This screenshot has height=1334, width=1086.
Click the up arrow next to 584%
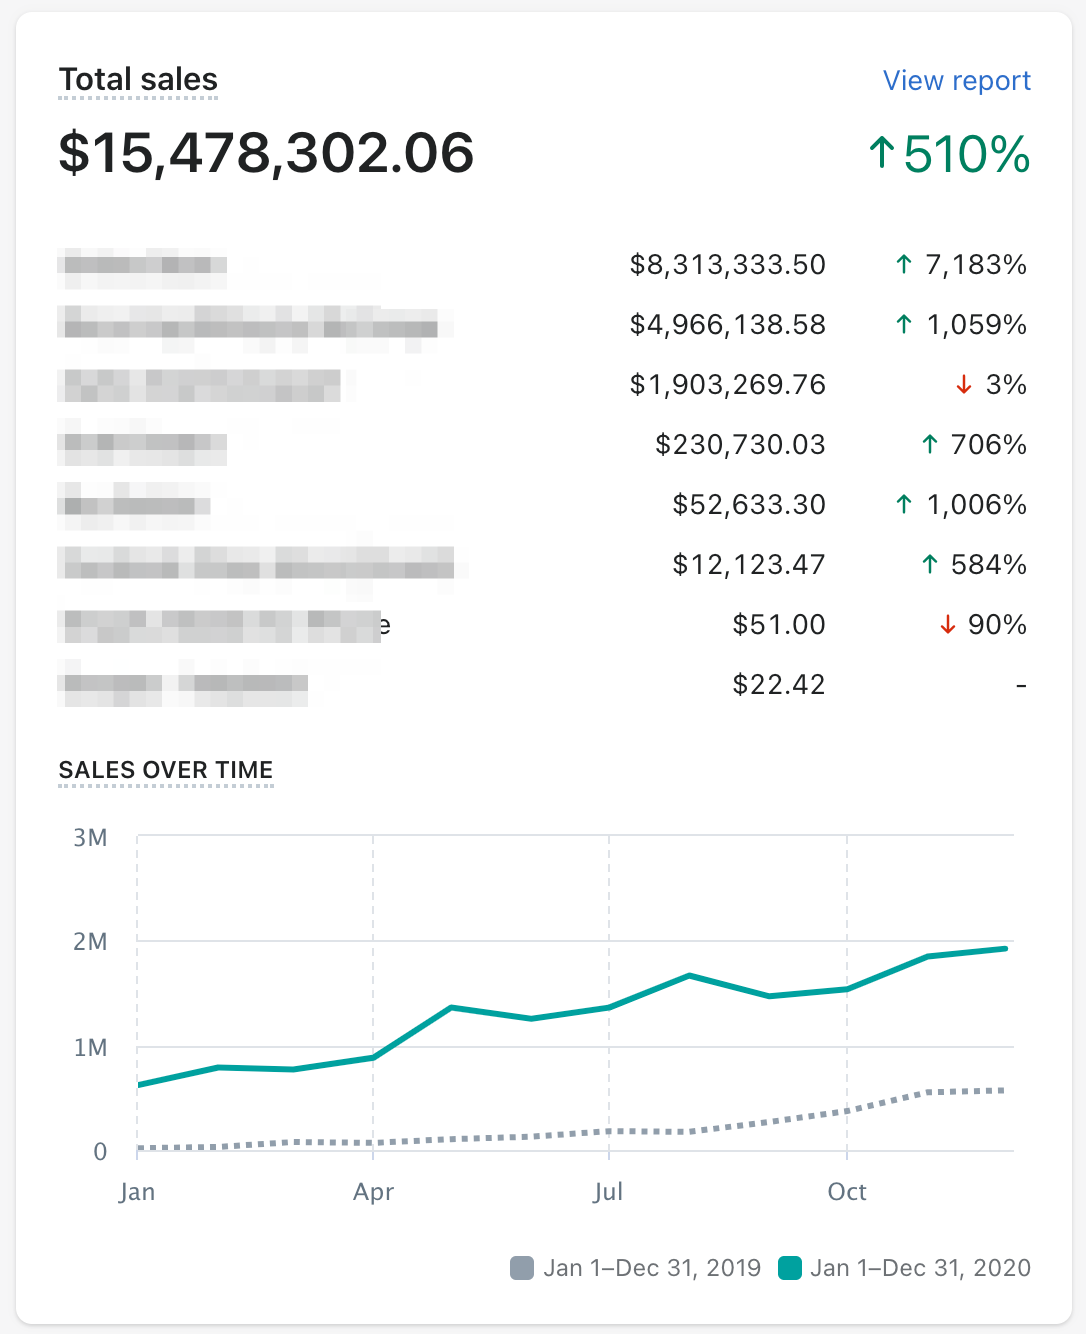pos(930,565)
